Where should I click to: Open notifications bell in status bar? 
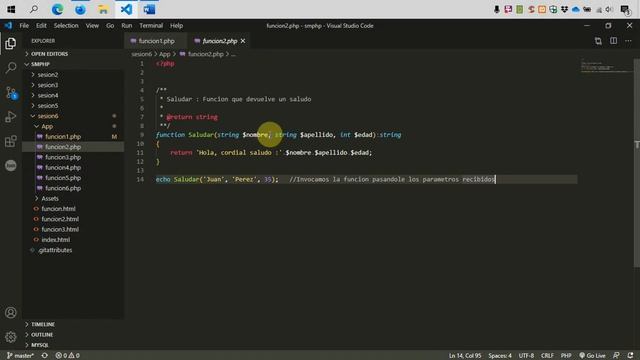[630, 356]
